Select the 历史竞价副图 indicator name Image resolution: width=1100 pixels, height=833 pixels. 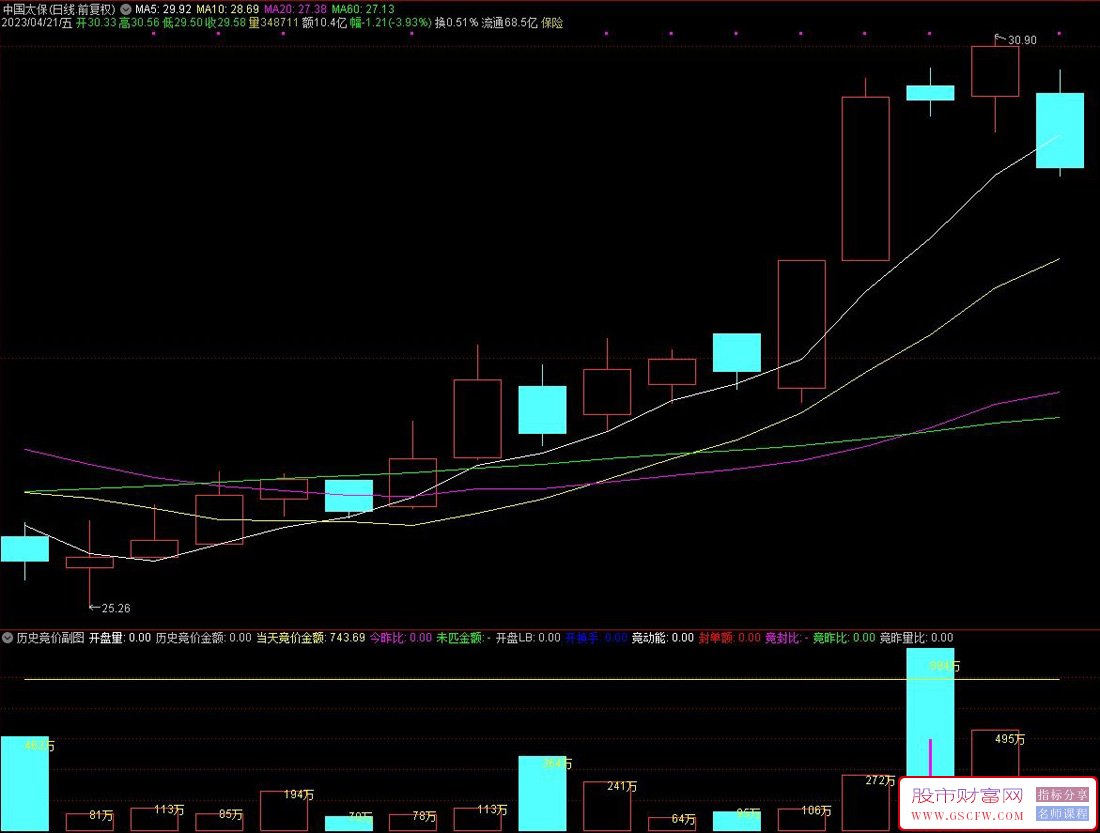click(51, 638)
